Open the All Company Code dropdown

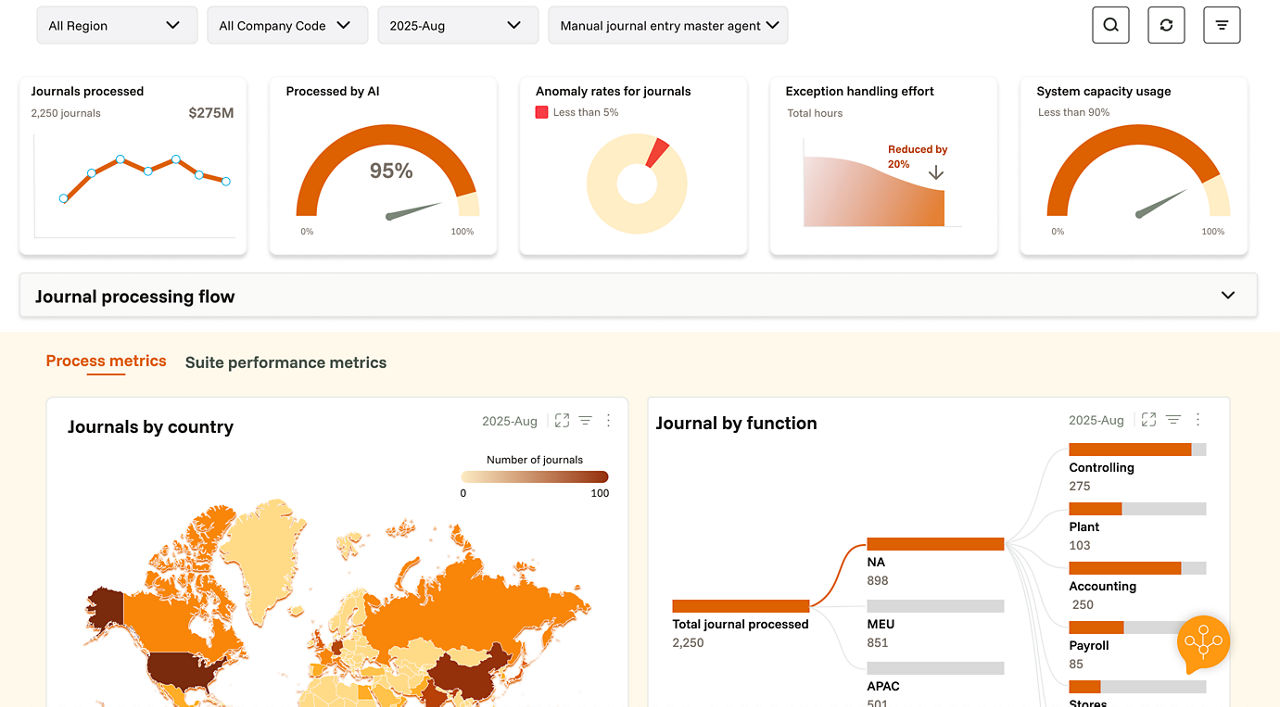click(x=287, y=26)
